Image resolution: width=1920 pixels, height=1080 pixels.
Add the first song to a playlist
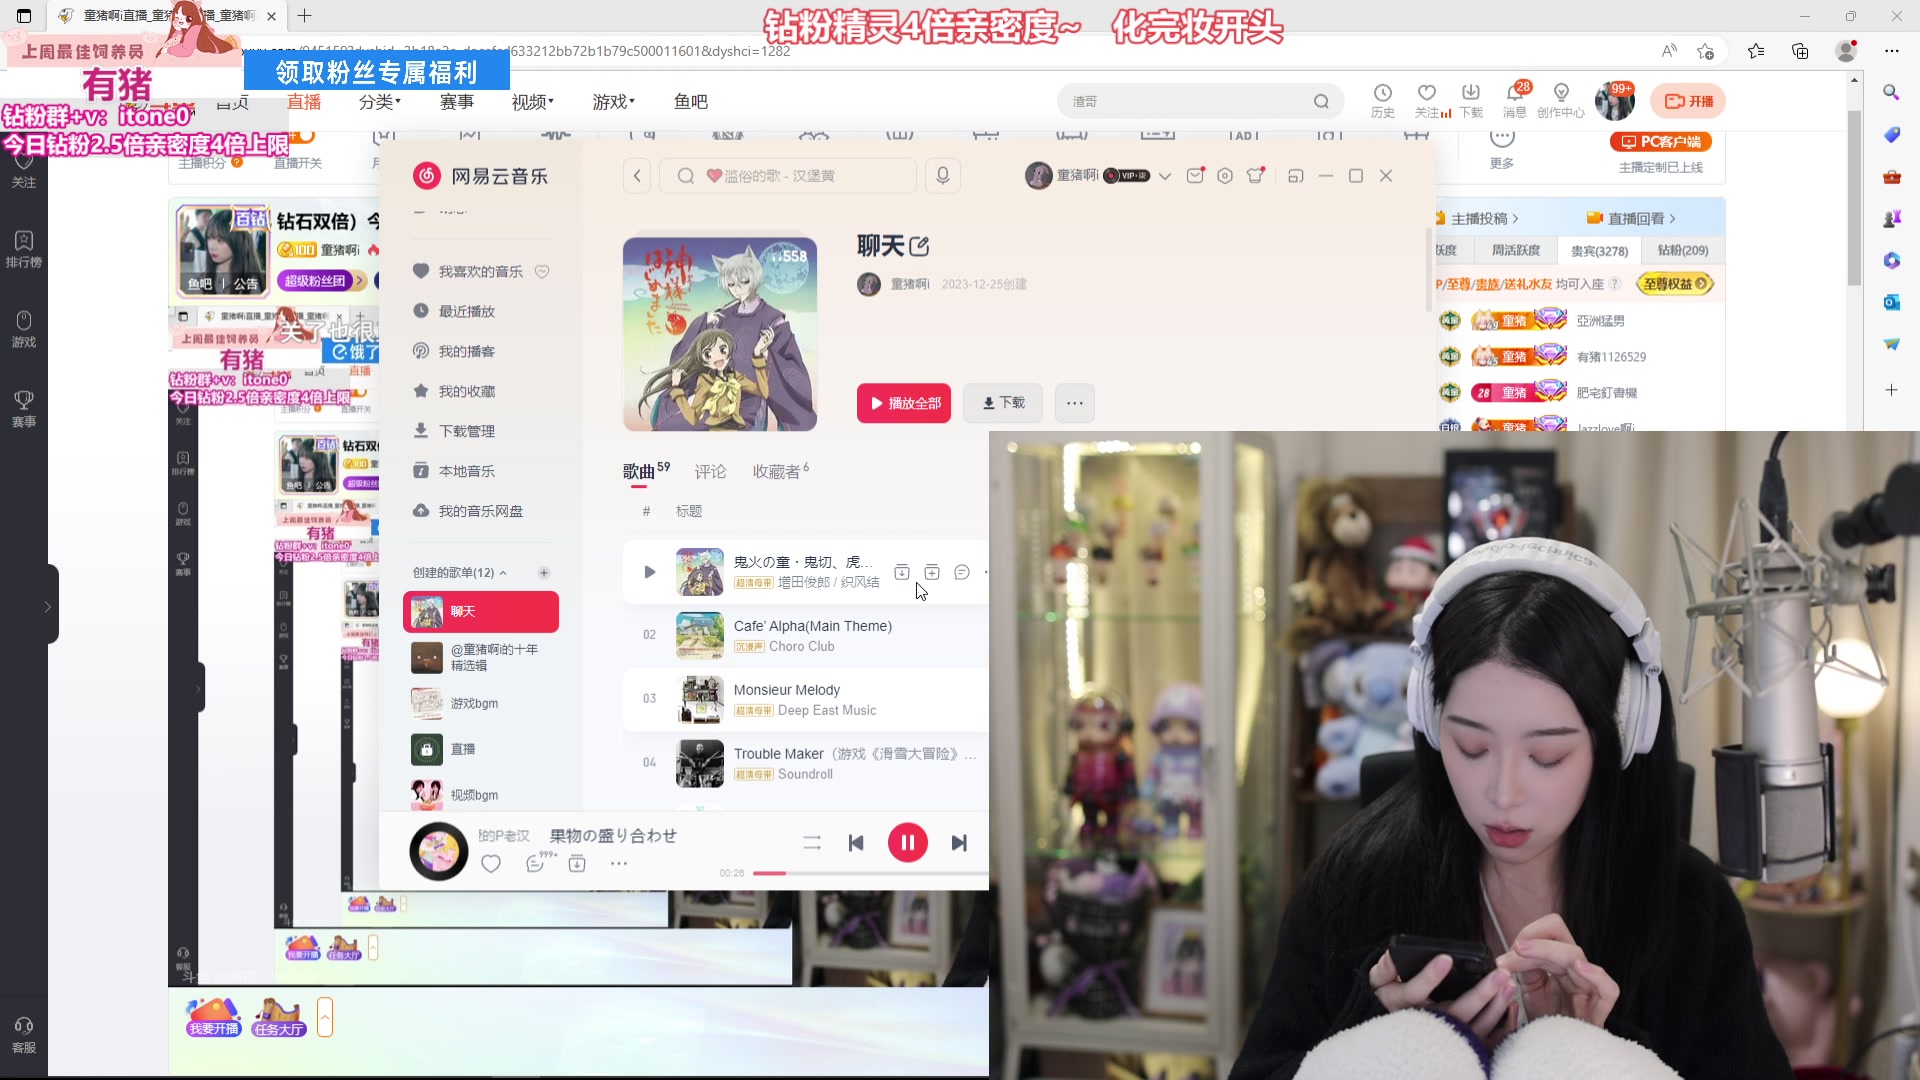point(931,572)
